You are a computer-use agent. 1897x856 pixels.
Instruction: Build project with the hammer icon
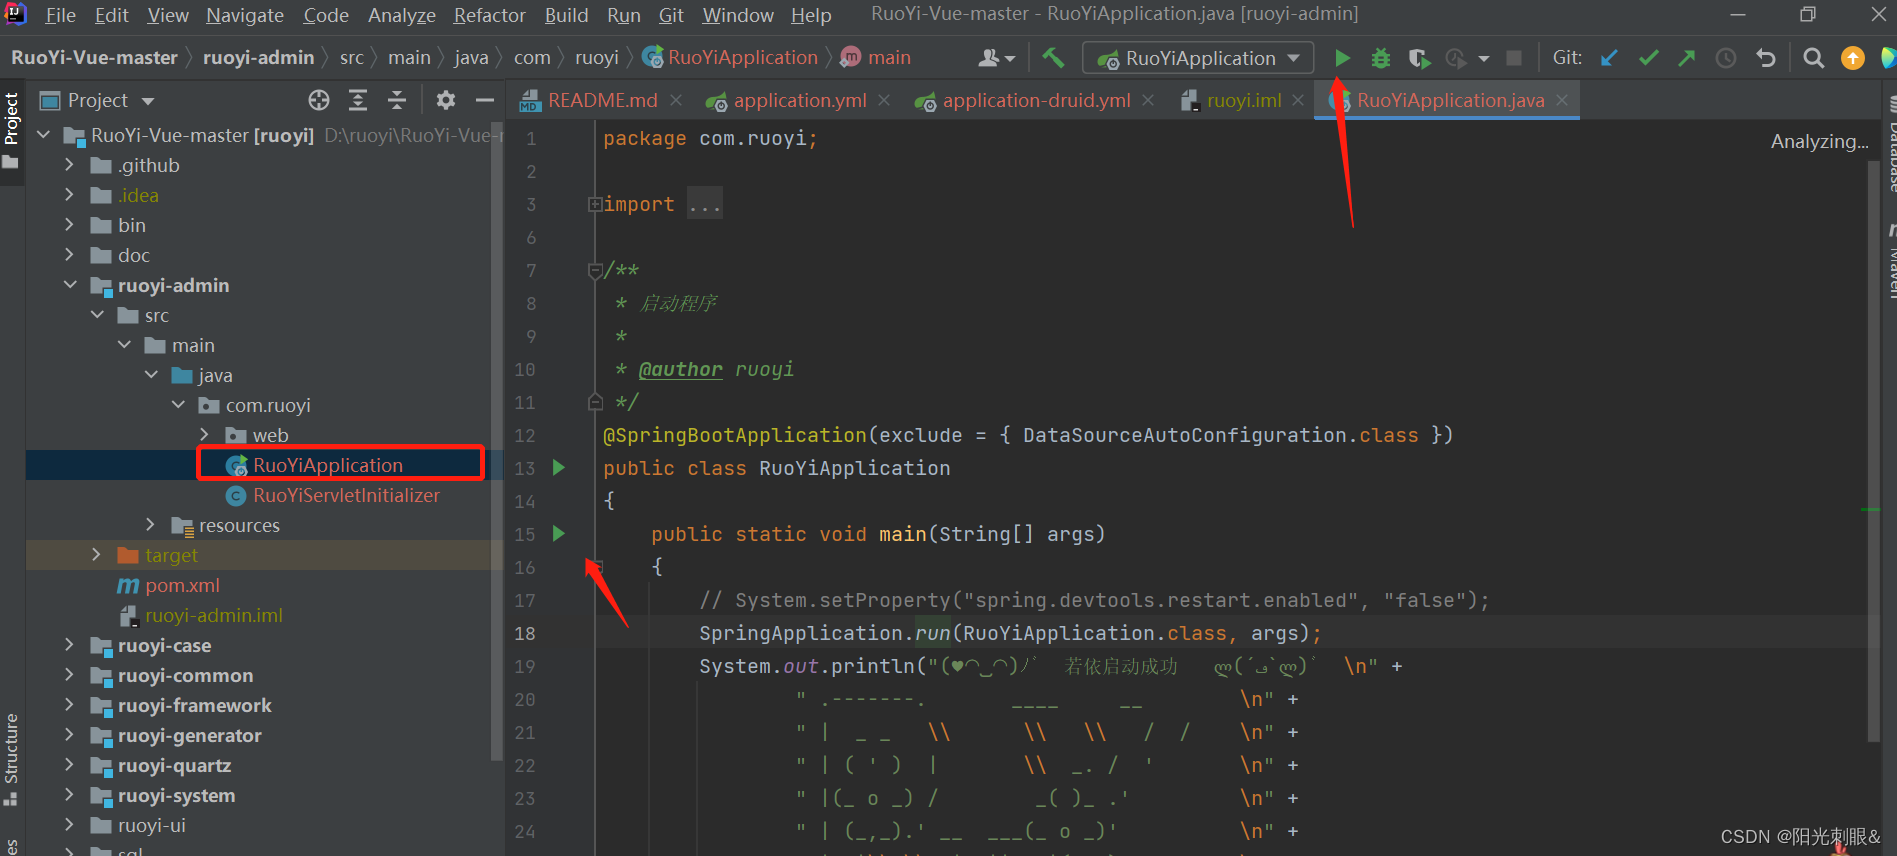(1053, 58)
